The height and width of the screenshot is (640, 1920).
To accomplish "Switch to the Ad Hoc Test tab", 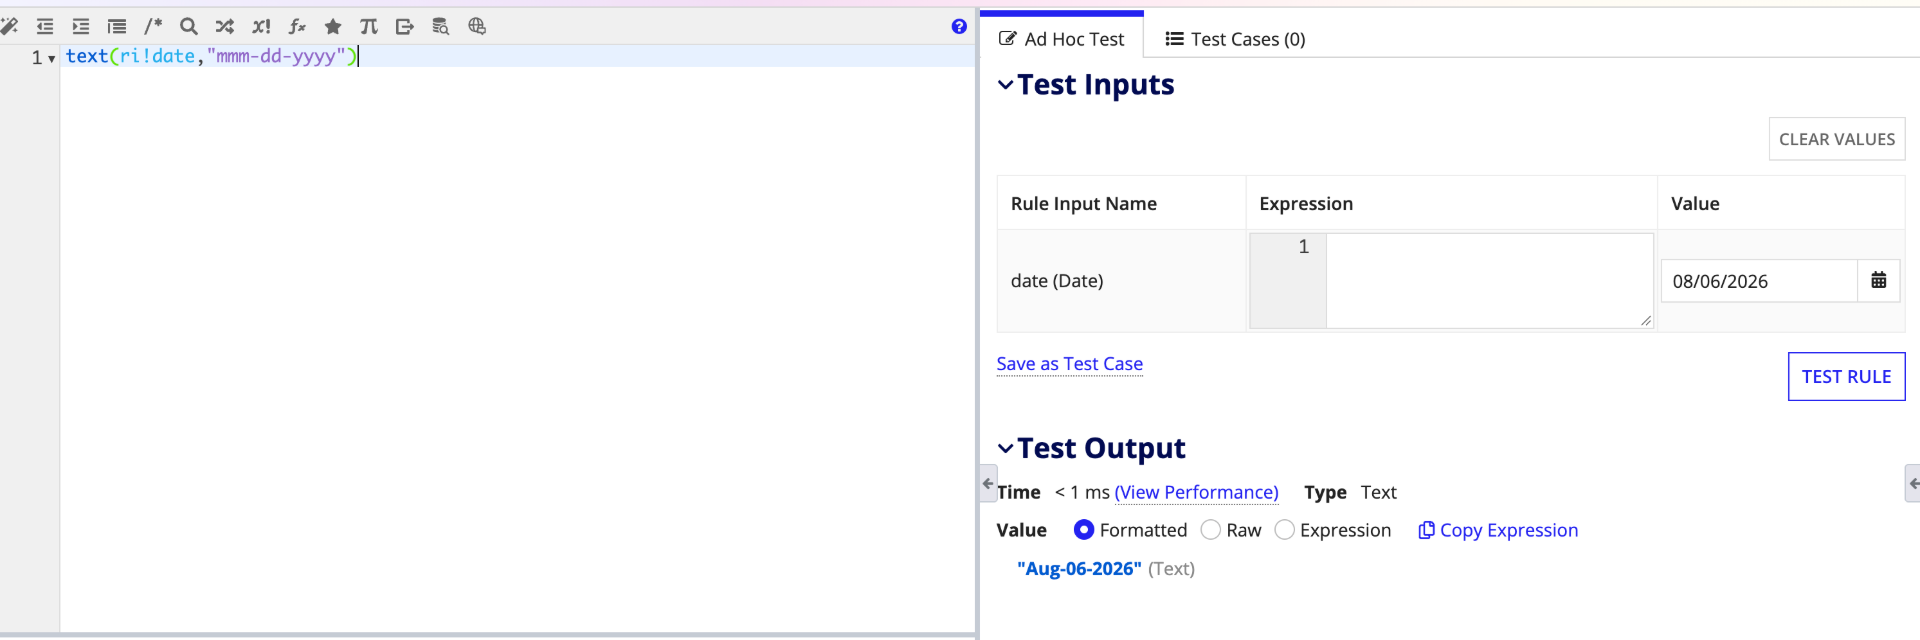I will click(1062, 39).
